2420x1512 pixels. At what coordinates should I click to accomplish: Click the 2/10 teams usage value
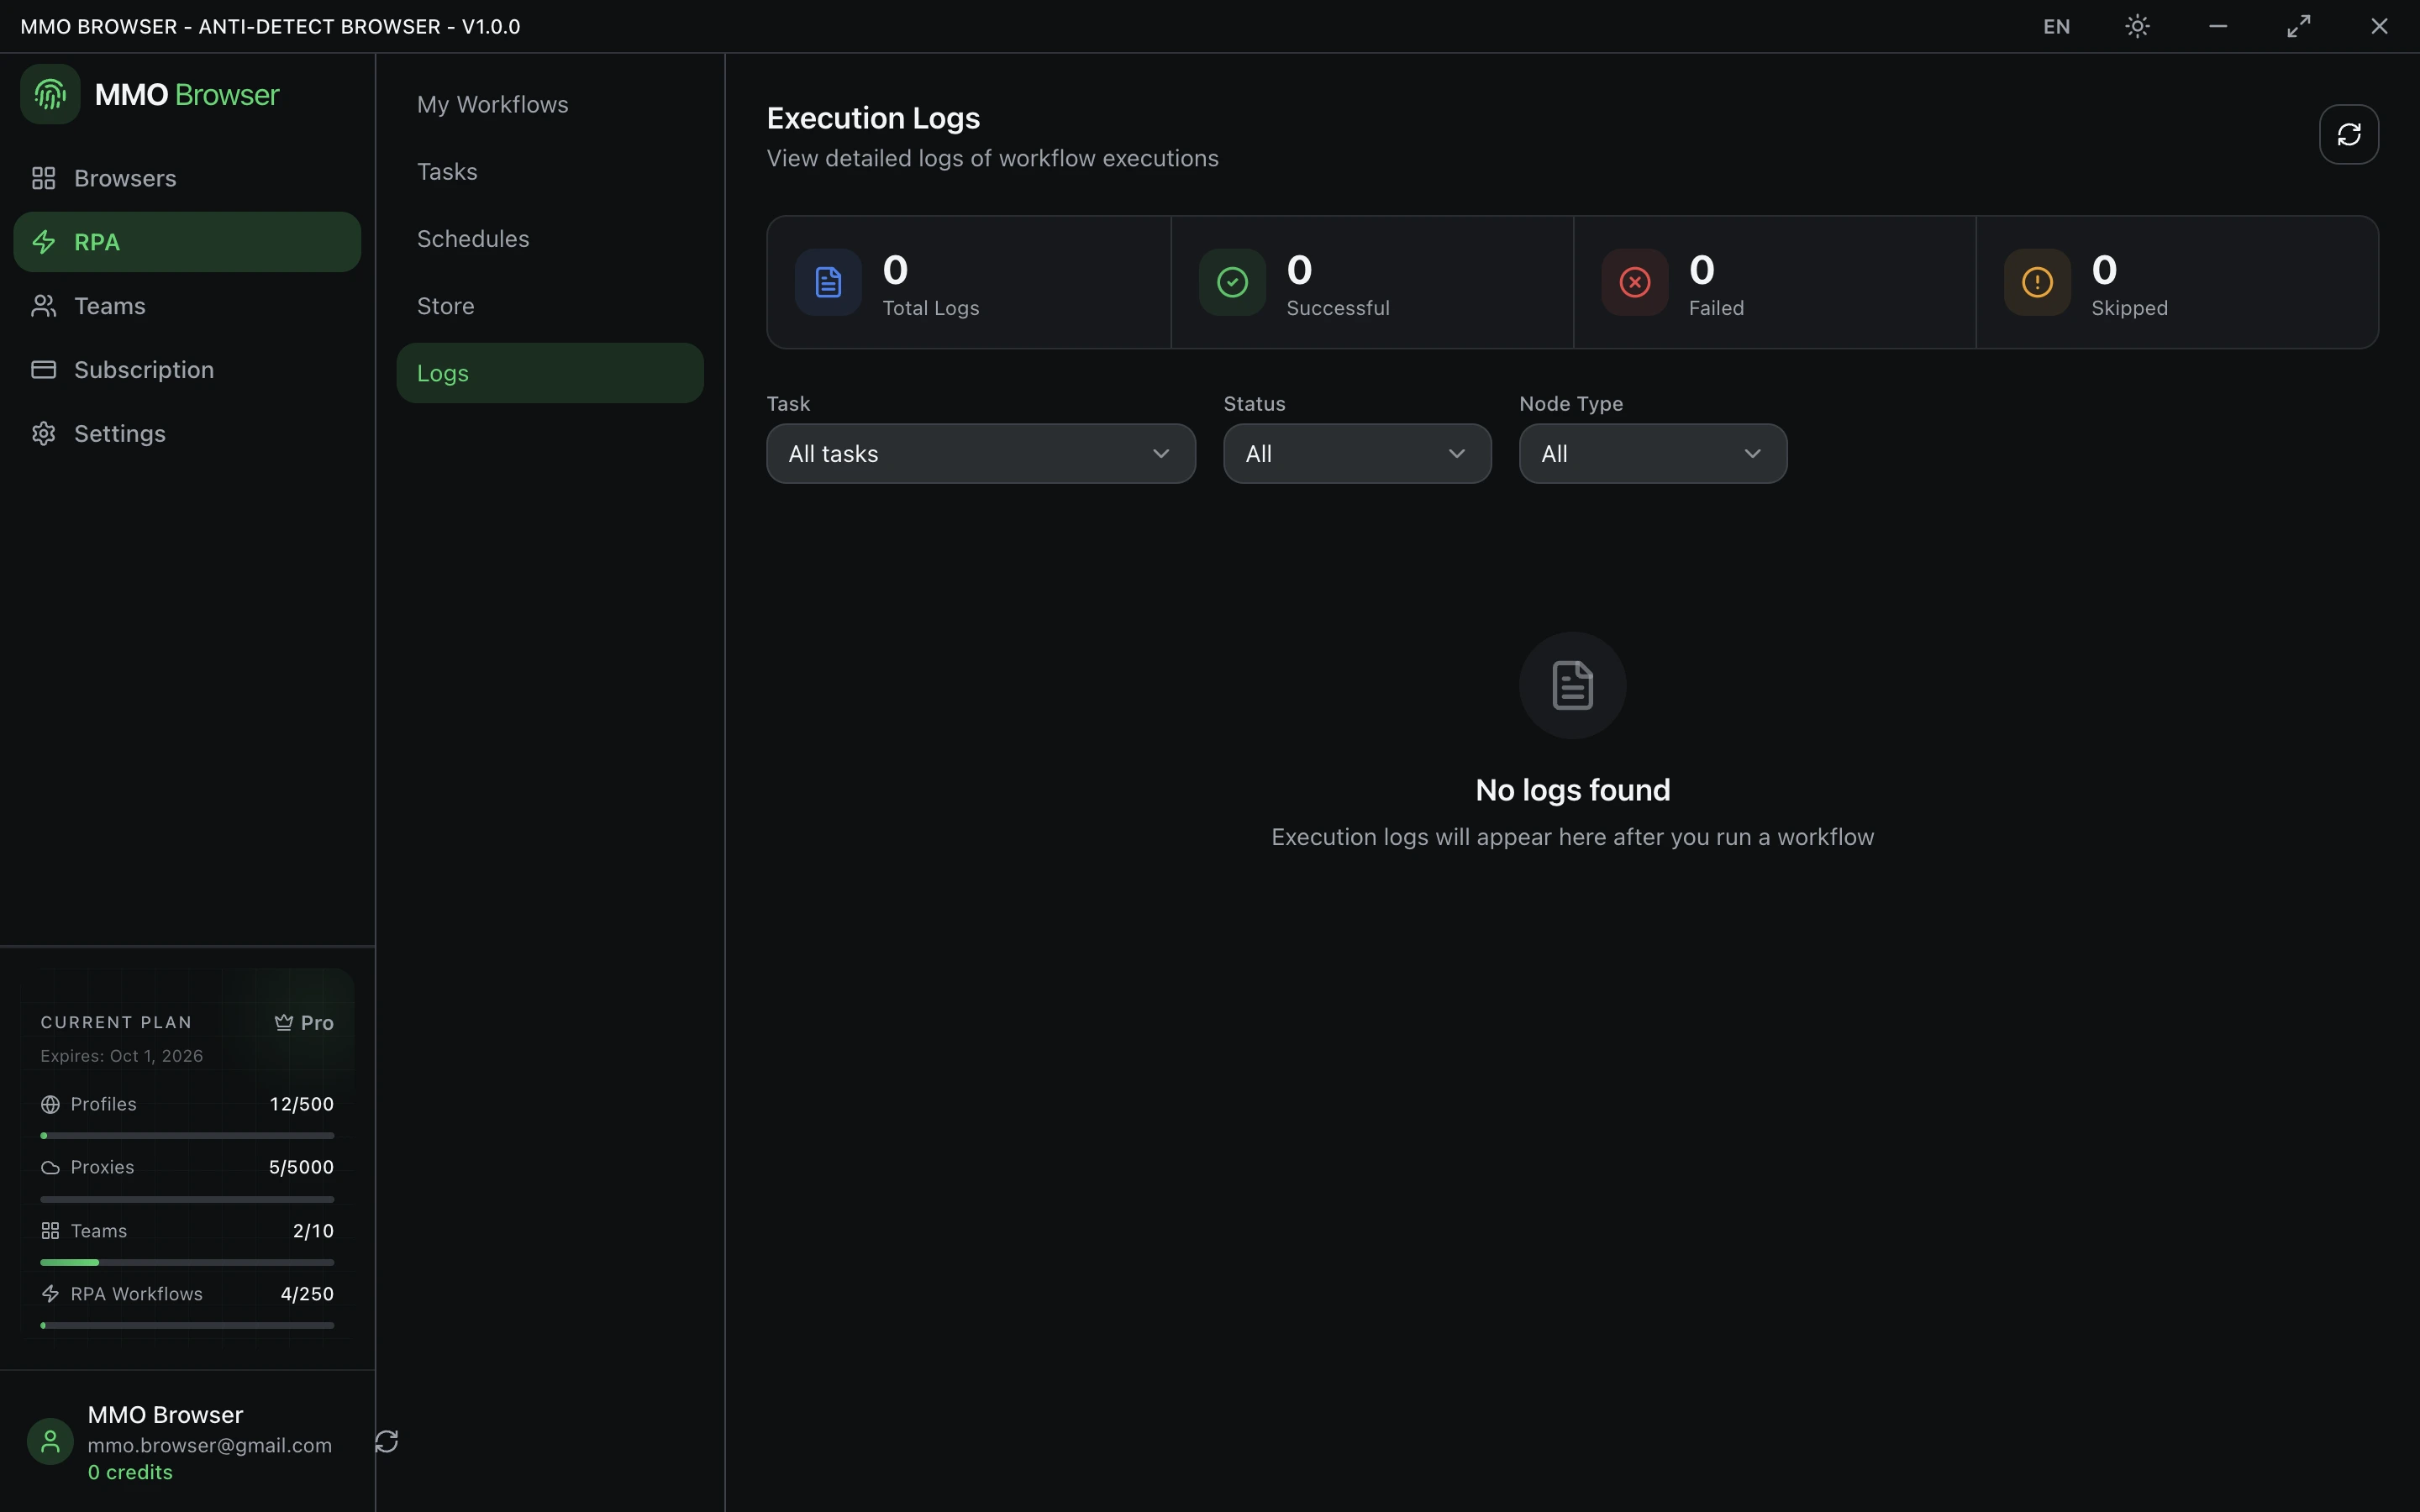pos(313,1231)
